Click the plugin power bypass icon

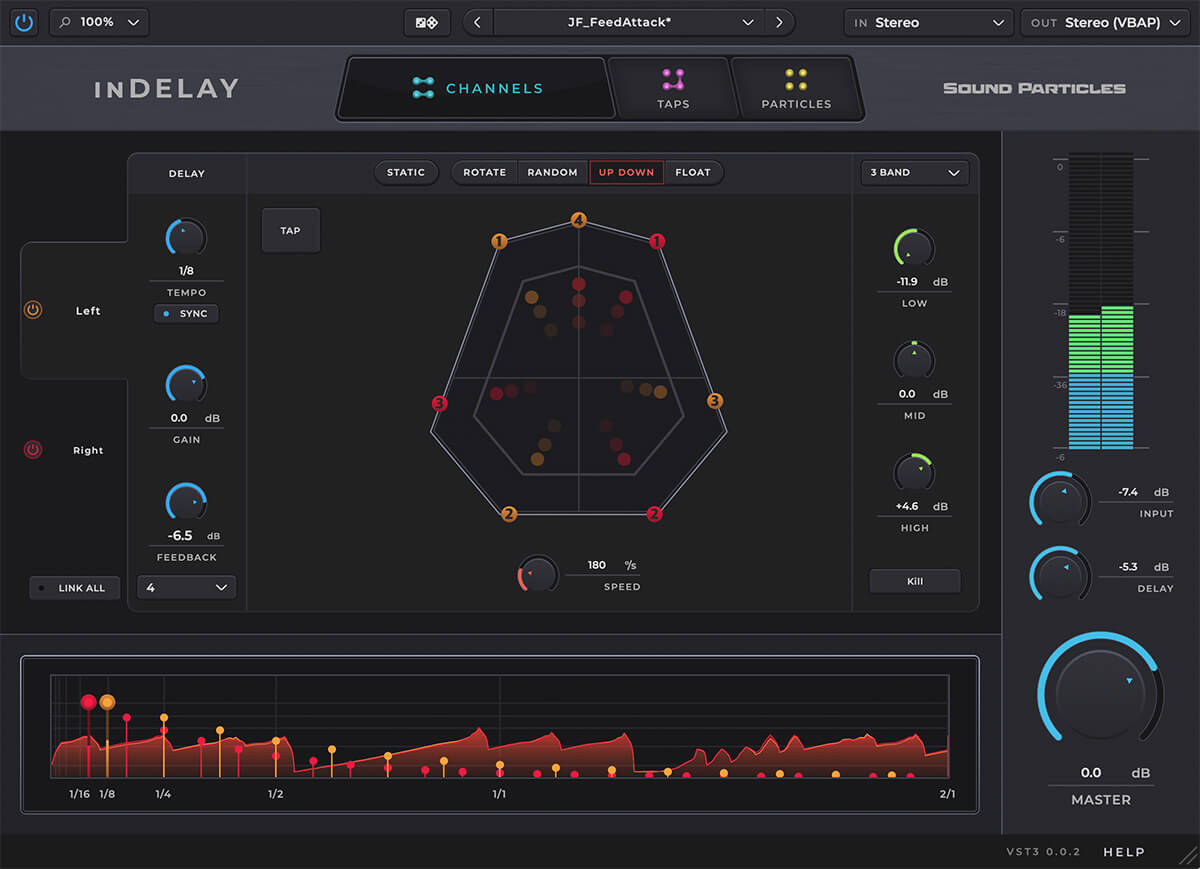[24, 22]
